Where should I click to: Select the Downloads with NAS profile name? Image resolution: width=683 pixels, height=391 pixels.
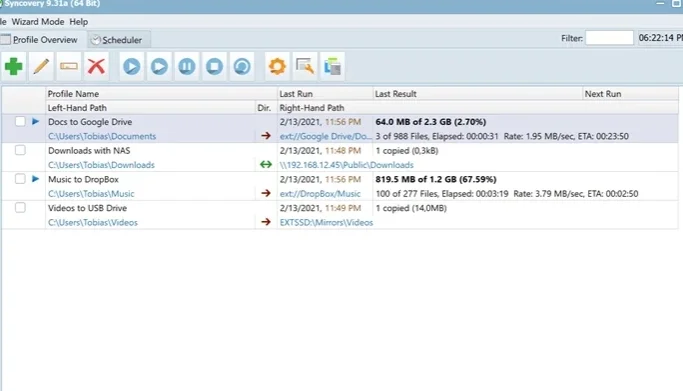pyautogui.click(x=89, y=151)
